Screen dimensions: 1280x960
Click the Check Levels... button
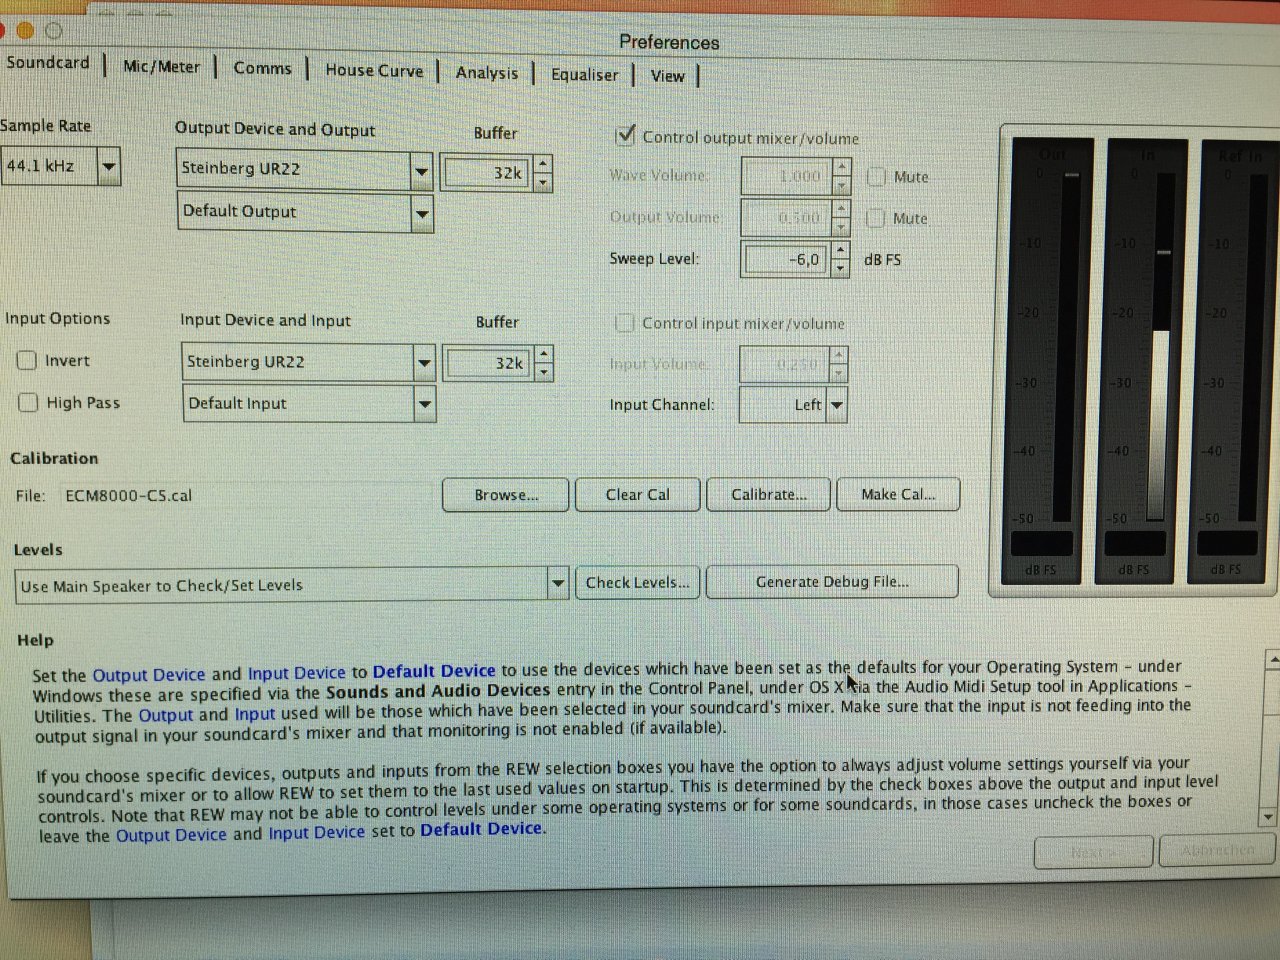point(638,583)
